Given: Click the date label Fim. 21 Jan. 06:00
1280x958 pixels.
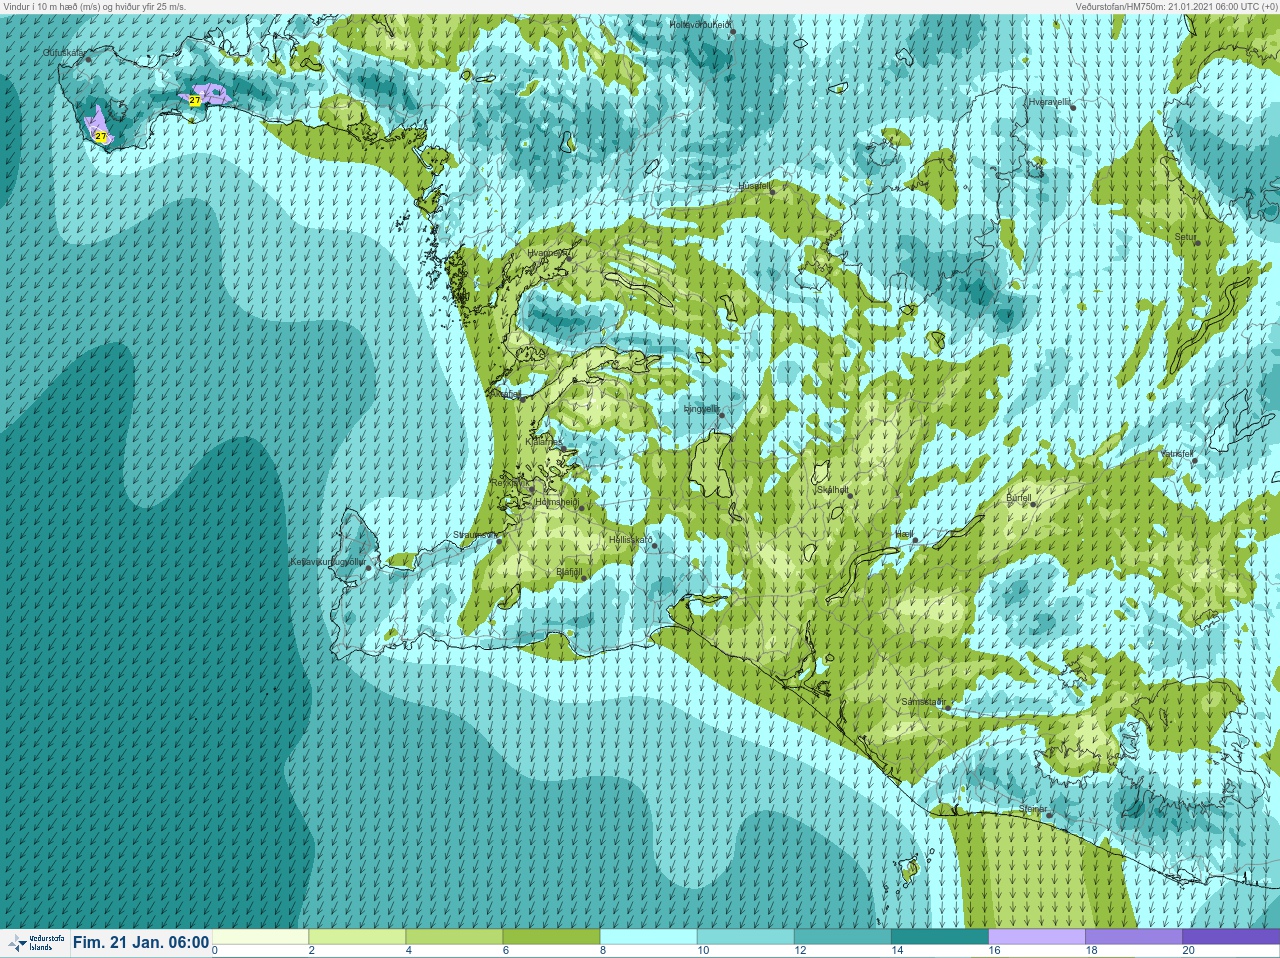Looking at the screenshot, I should (141, 942).
